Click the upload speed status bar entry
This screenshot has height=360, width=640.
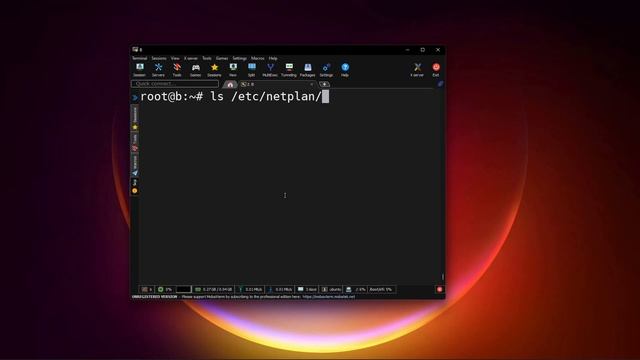click(250, 289)
